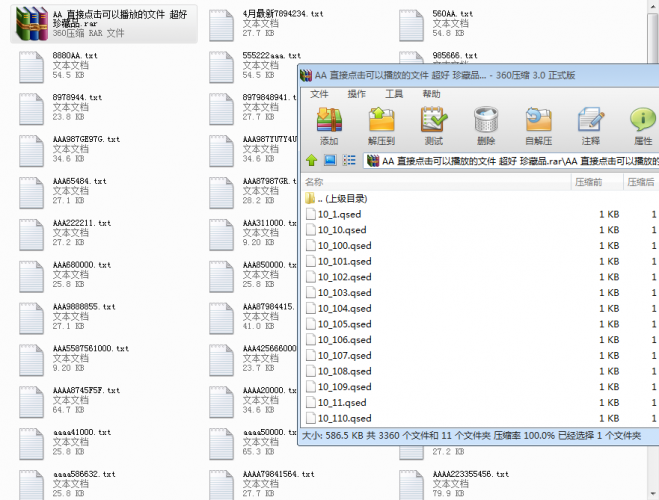Open the 文件 menu
This screenshot has height=500, width=659.
pyautogui.click(x=319, y=94)
